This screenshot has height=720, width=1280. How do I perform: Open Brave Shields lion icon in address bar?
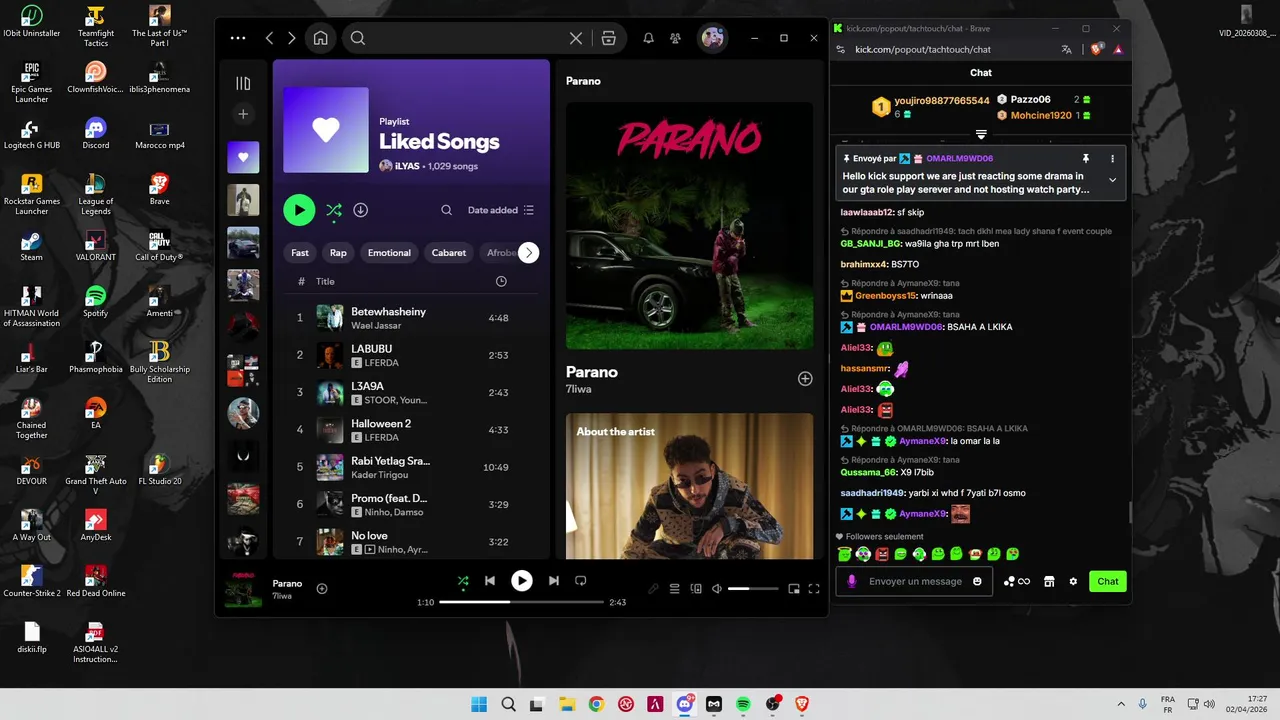(1097, 49)
